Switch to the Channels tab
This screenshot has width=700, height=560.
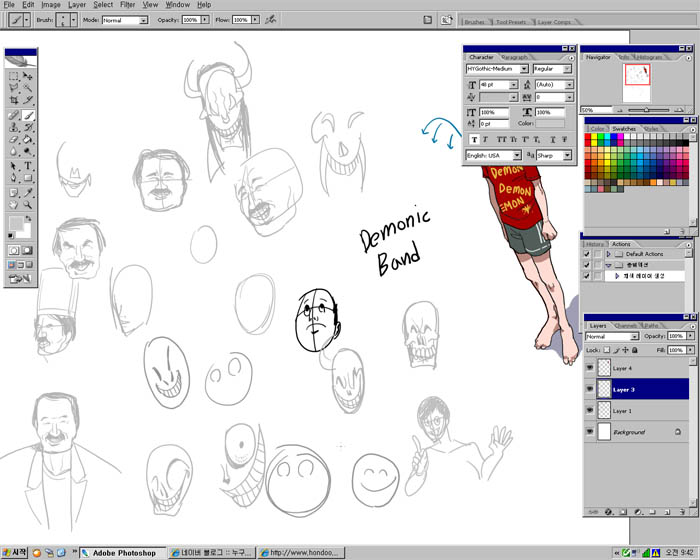point(627,326)
